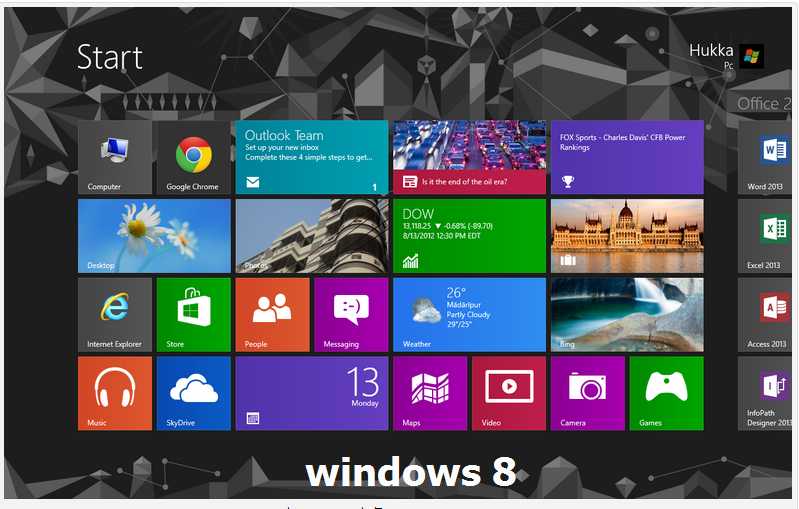Launch Excel 2013 tile
The width and height of the screenshot is (799, 509).
point(765,236)
